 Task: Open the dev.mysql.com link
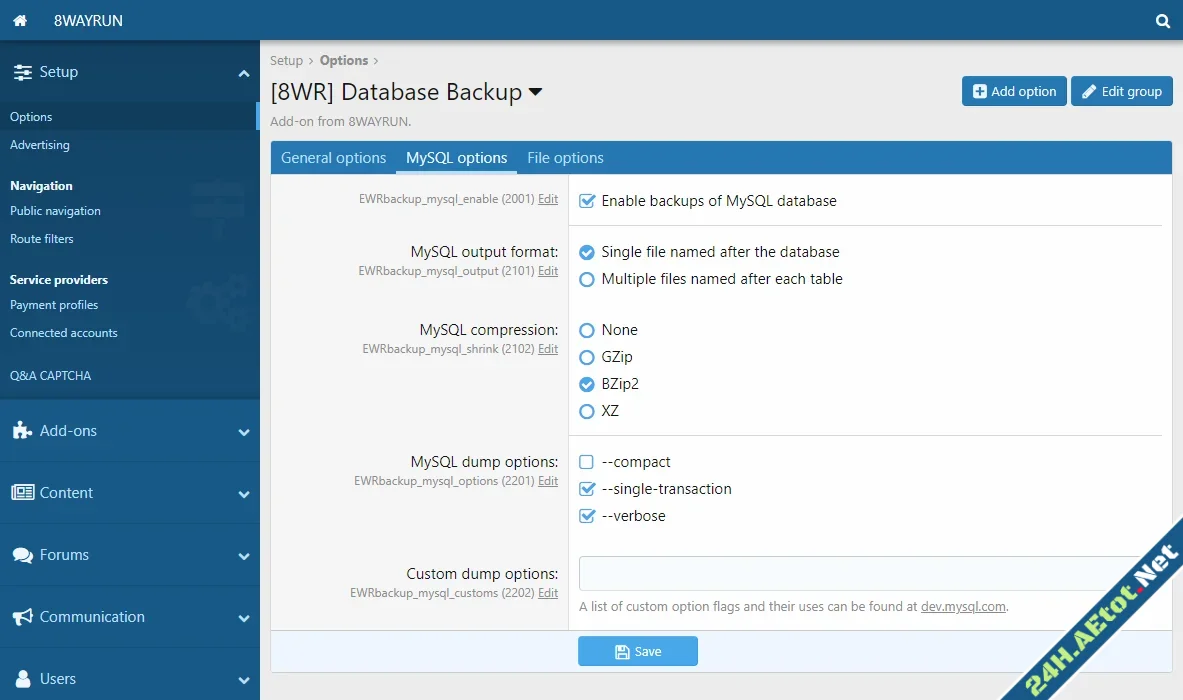click(x=963, y=606)
